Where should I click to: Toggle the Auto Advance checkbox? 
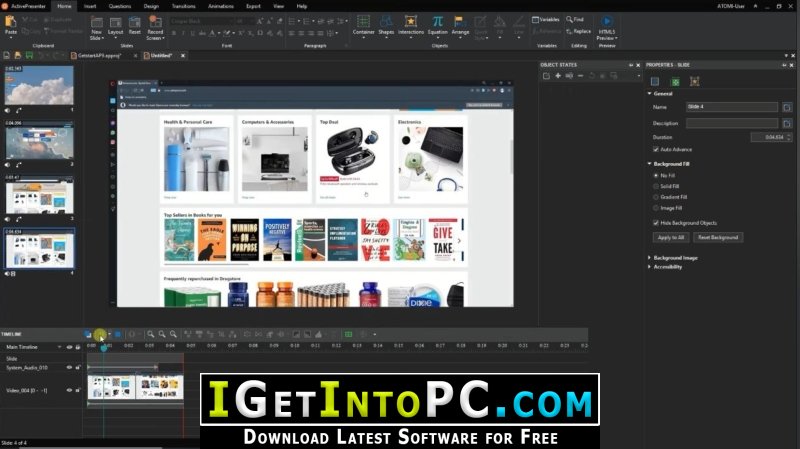[x=656, y=149]
